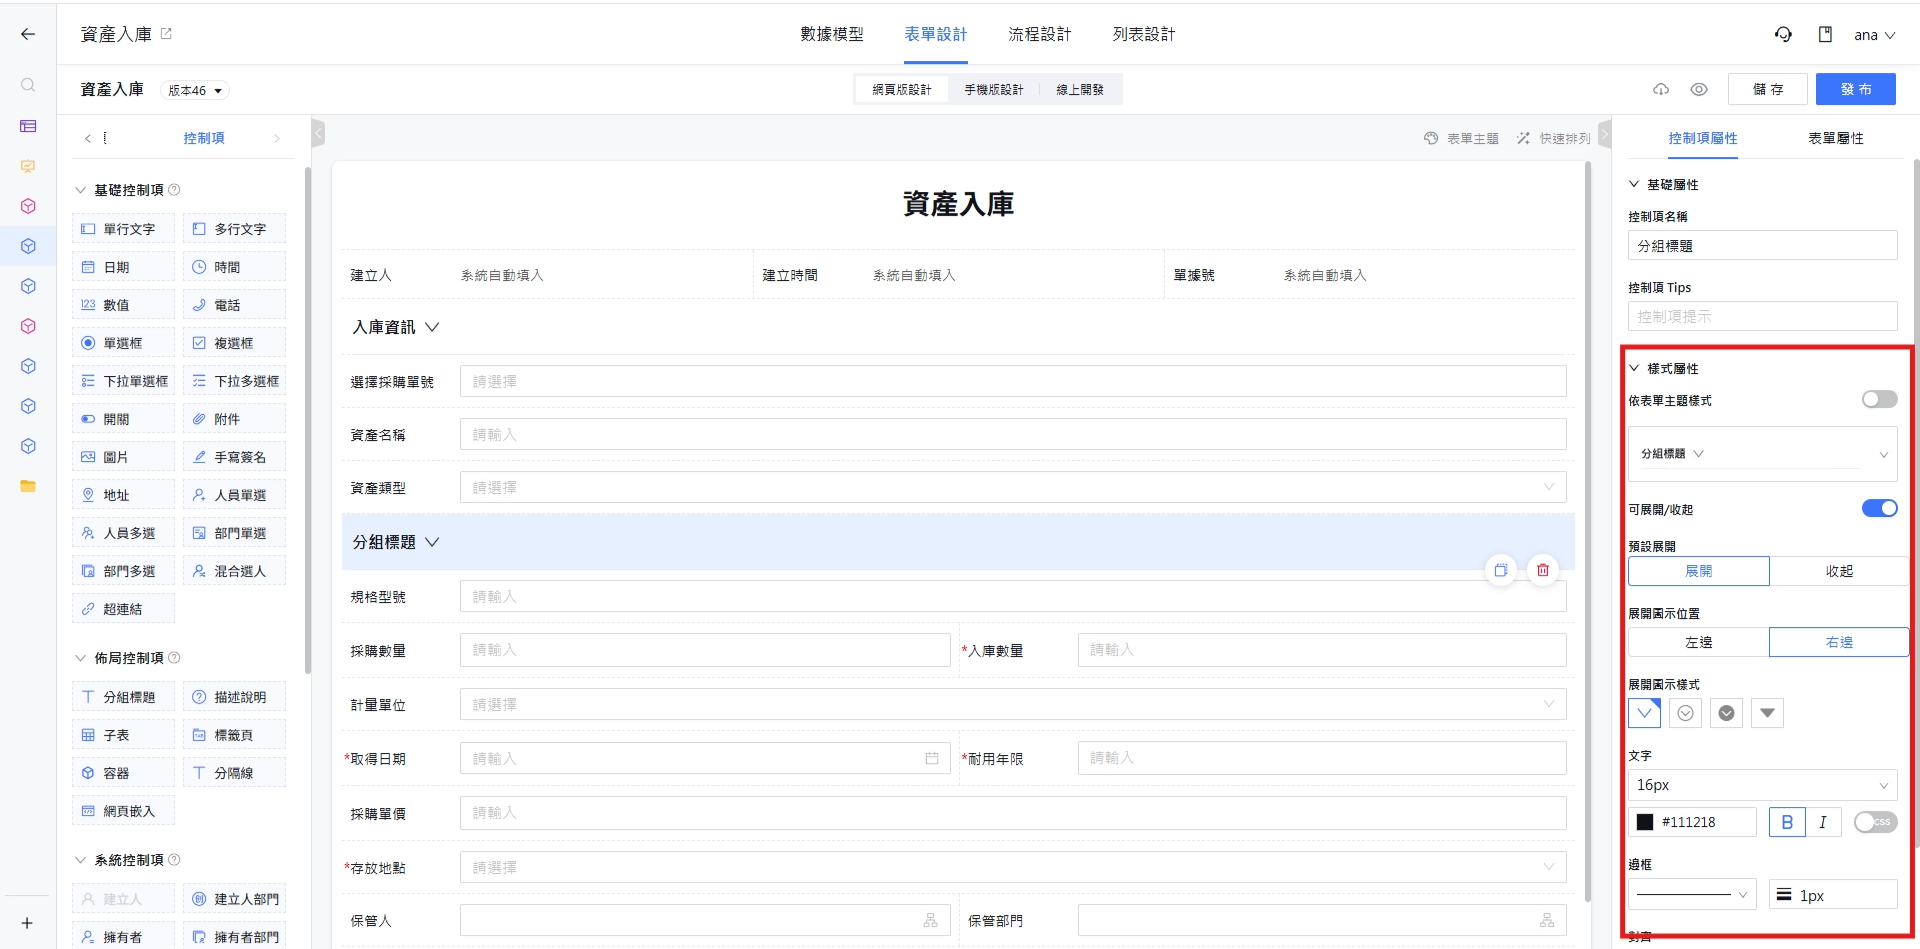
Task: Open 表單主題 settings
Action: 1461,138
